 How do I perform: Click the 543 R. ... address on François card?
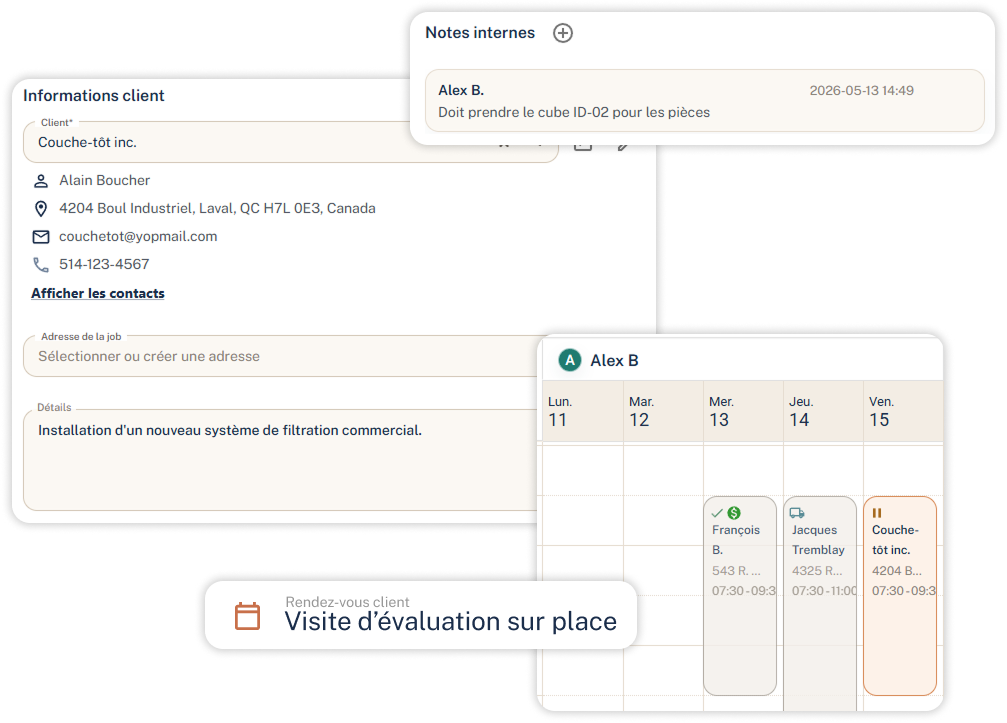(x=736, y=571)
